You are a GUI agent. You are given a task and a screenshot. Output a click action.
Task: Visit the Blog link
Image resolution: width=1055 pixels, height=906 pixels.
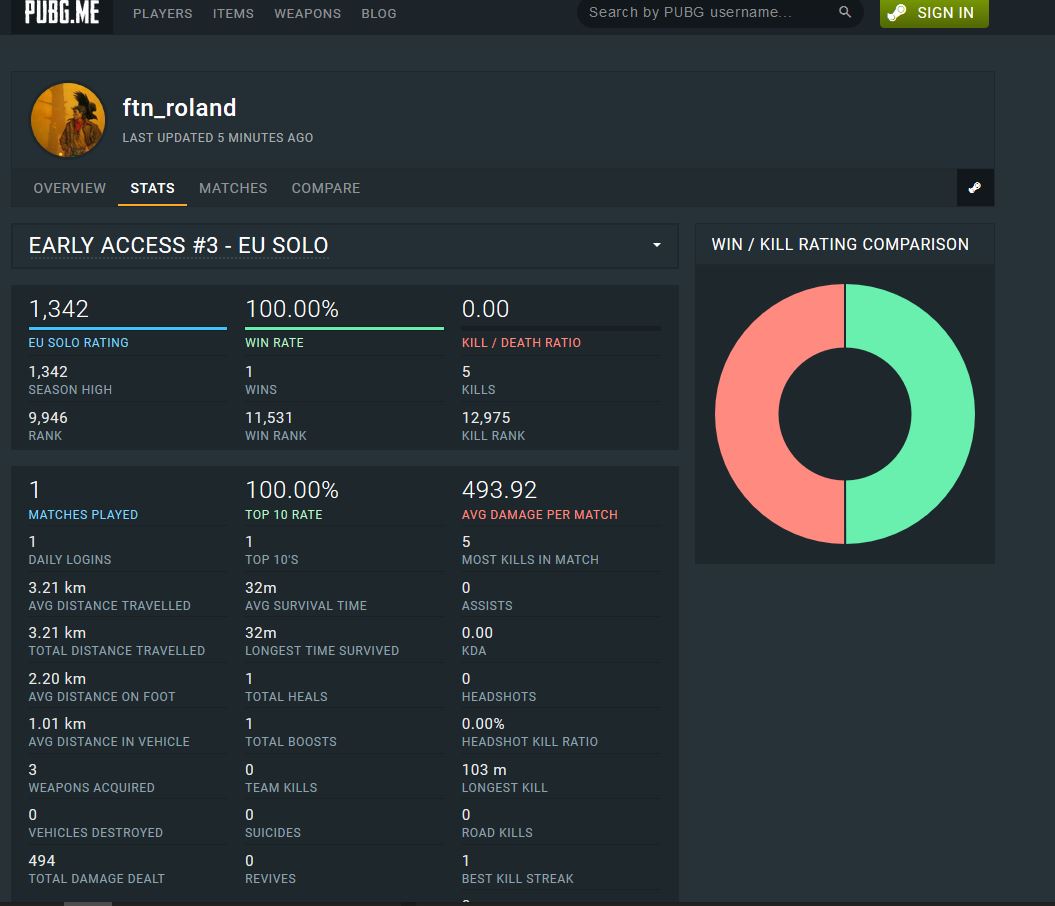[x=379, y=14]
